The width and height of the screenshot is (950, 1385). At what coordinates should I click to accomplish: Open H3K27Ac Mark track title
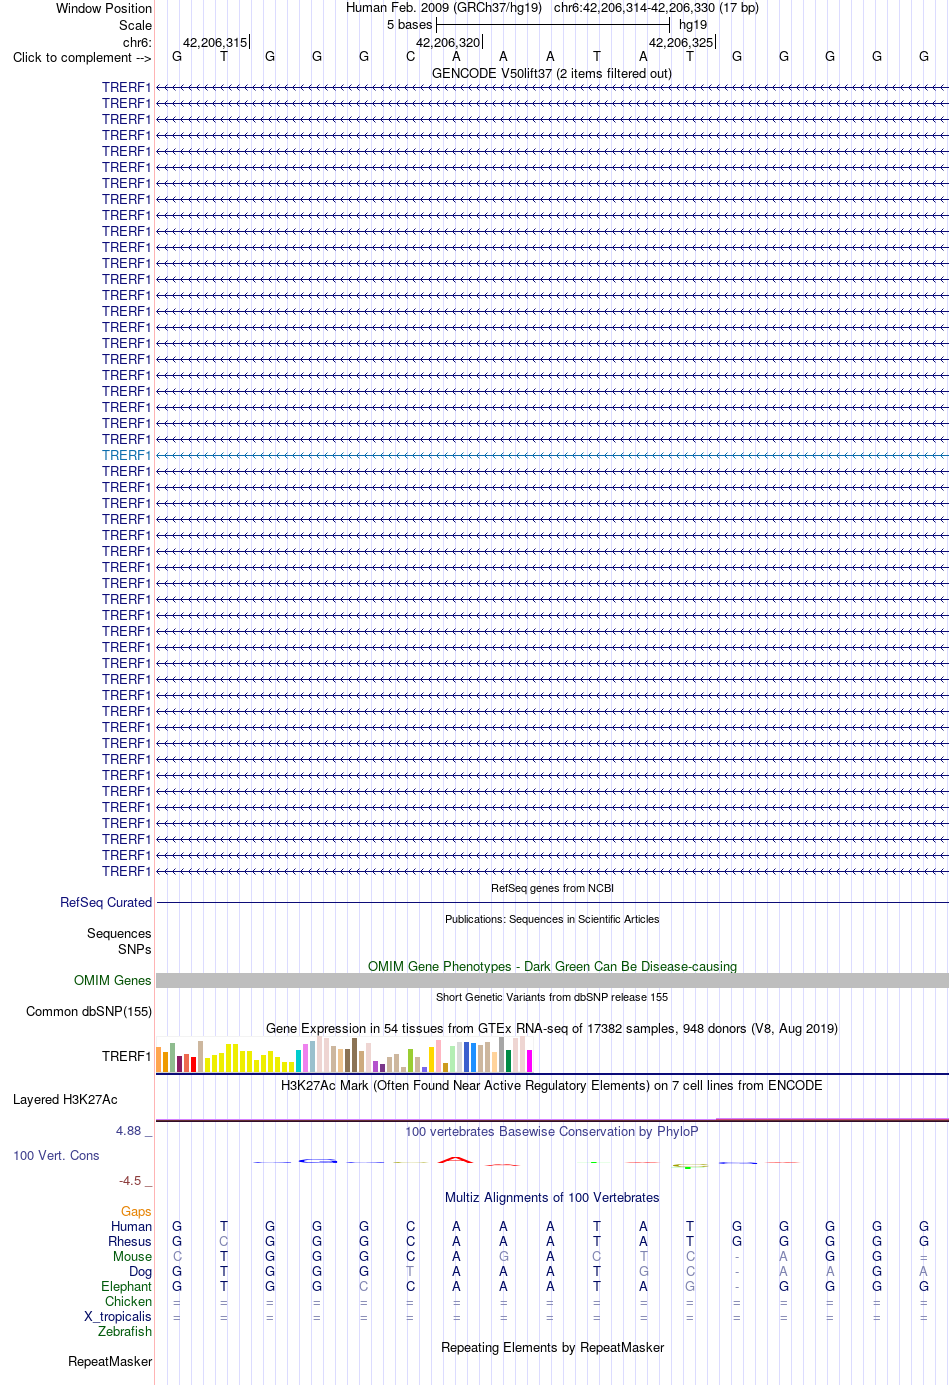coord(552,1085)
